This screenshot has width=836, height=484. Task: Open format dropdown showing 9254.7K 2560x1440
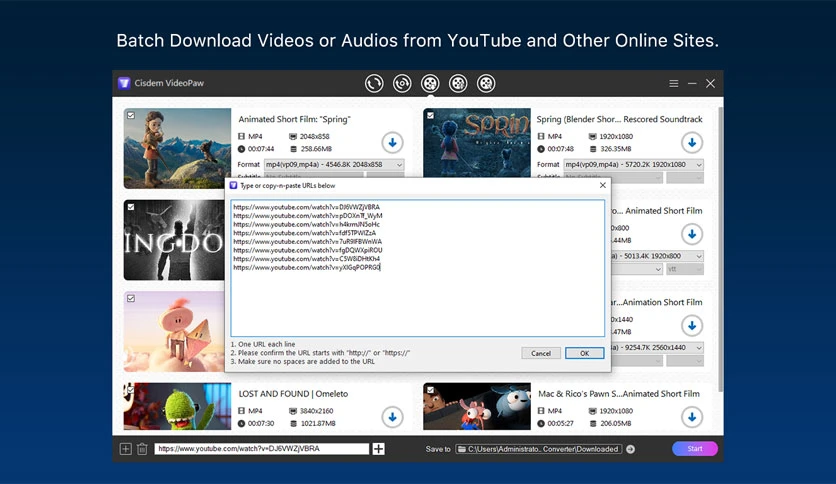657,348
